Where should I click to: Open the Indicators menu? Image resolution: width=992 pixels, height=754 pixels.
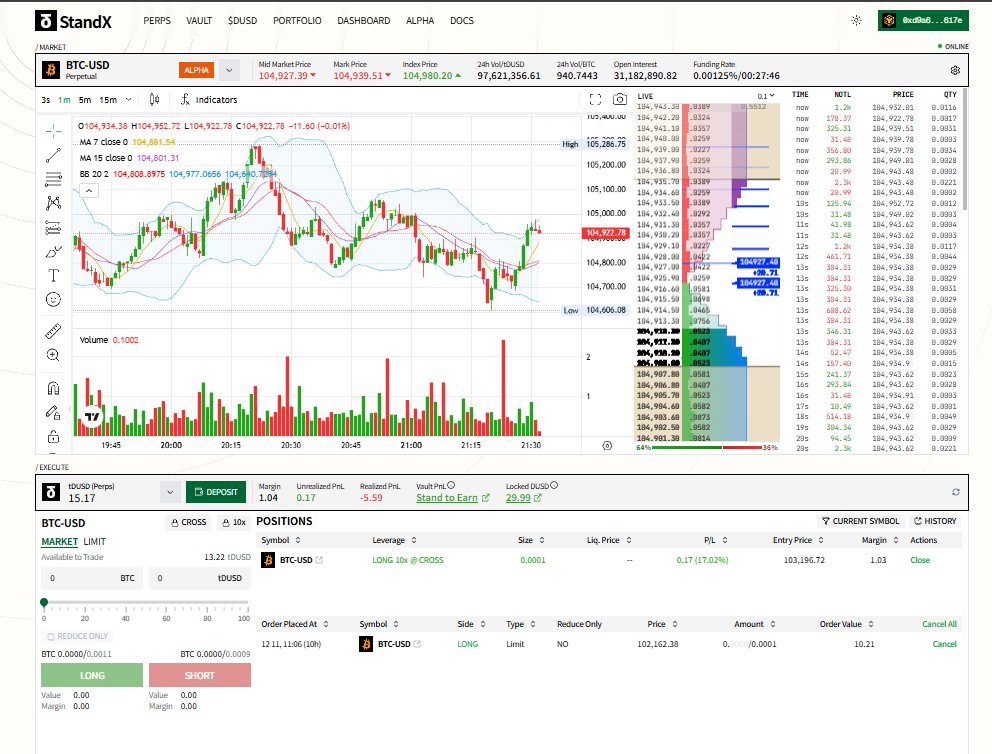click(209, 99)
